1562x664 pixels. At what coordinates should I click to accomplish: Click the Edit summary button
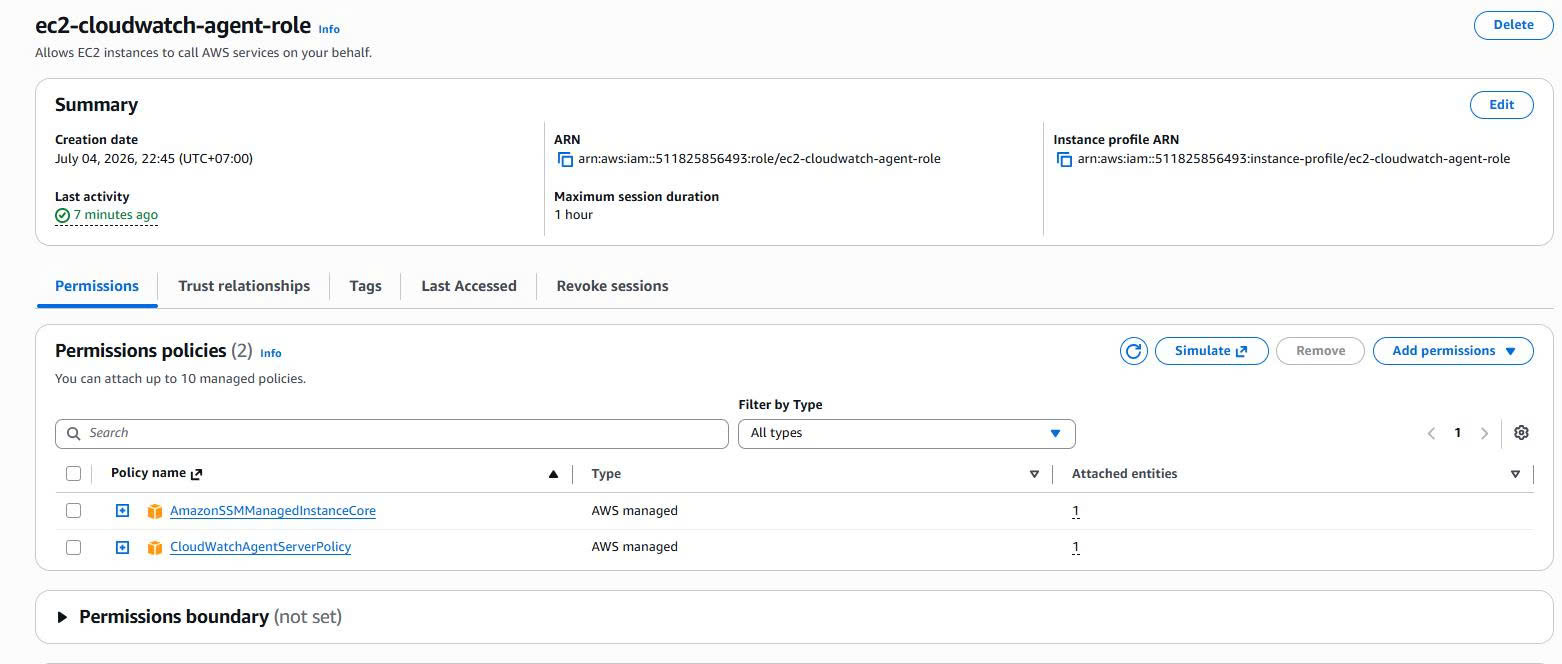(x=1501, y=104)
